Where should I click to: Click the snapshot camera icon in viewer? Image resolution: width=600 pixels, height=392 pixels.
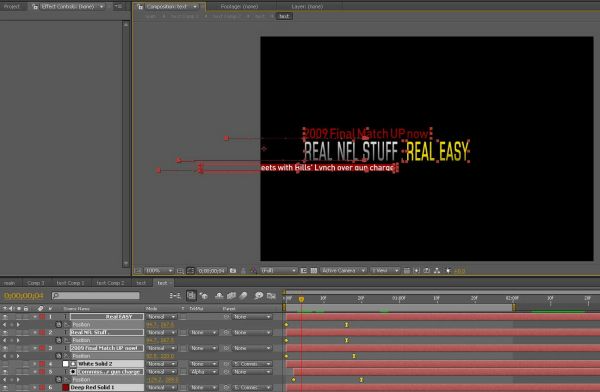(233, 271)
